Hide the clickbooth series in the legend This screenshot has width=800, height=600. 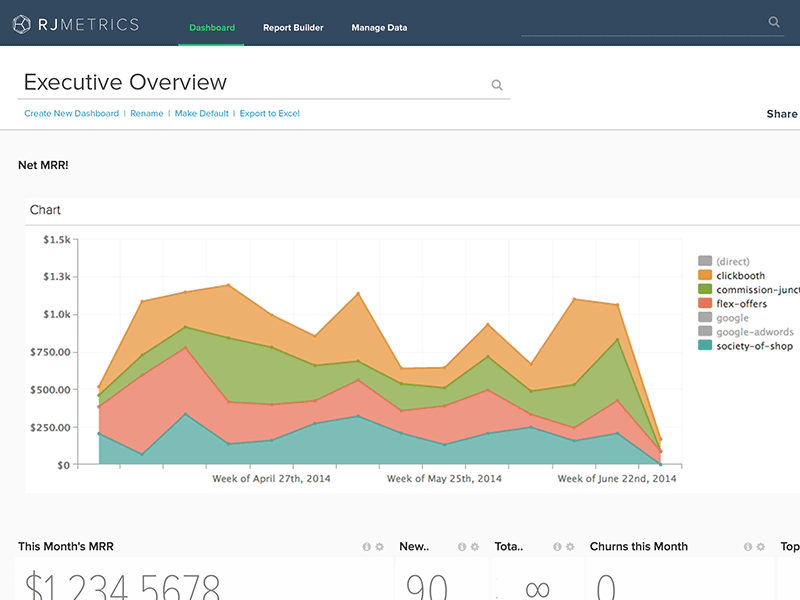click(740, 276)
